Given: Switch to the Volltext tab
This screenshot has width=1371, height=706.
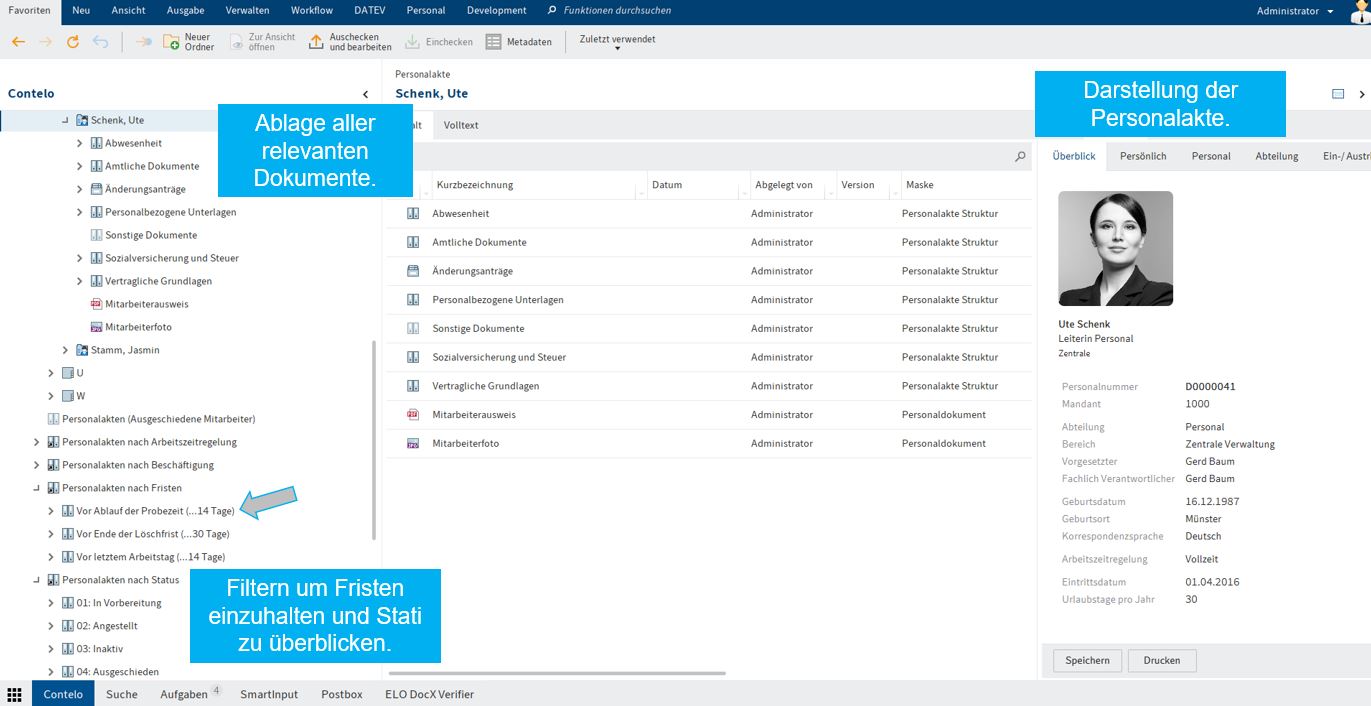Looking at the screenshot, I should click(x=461, y=125).
